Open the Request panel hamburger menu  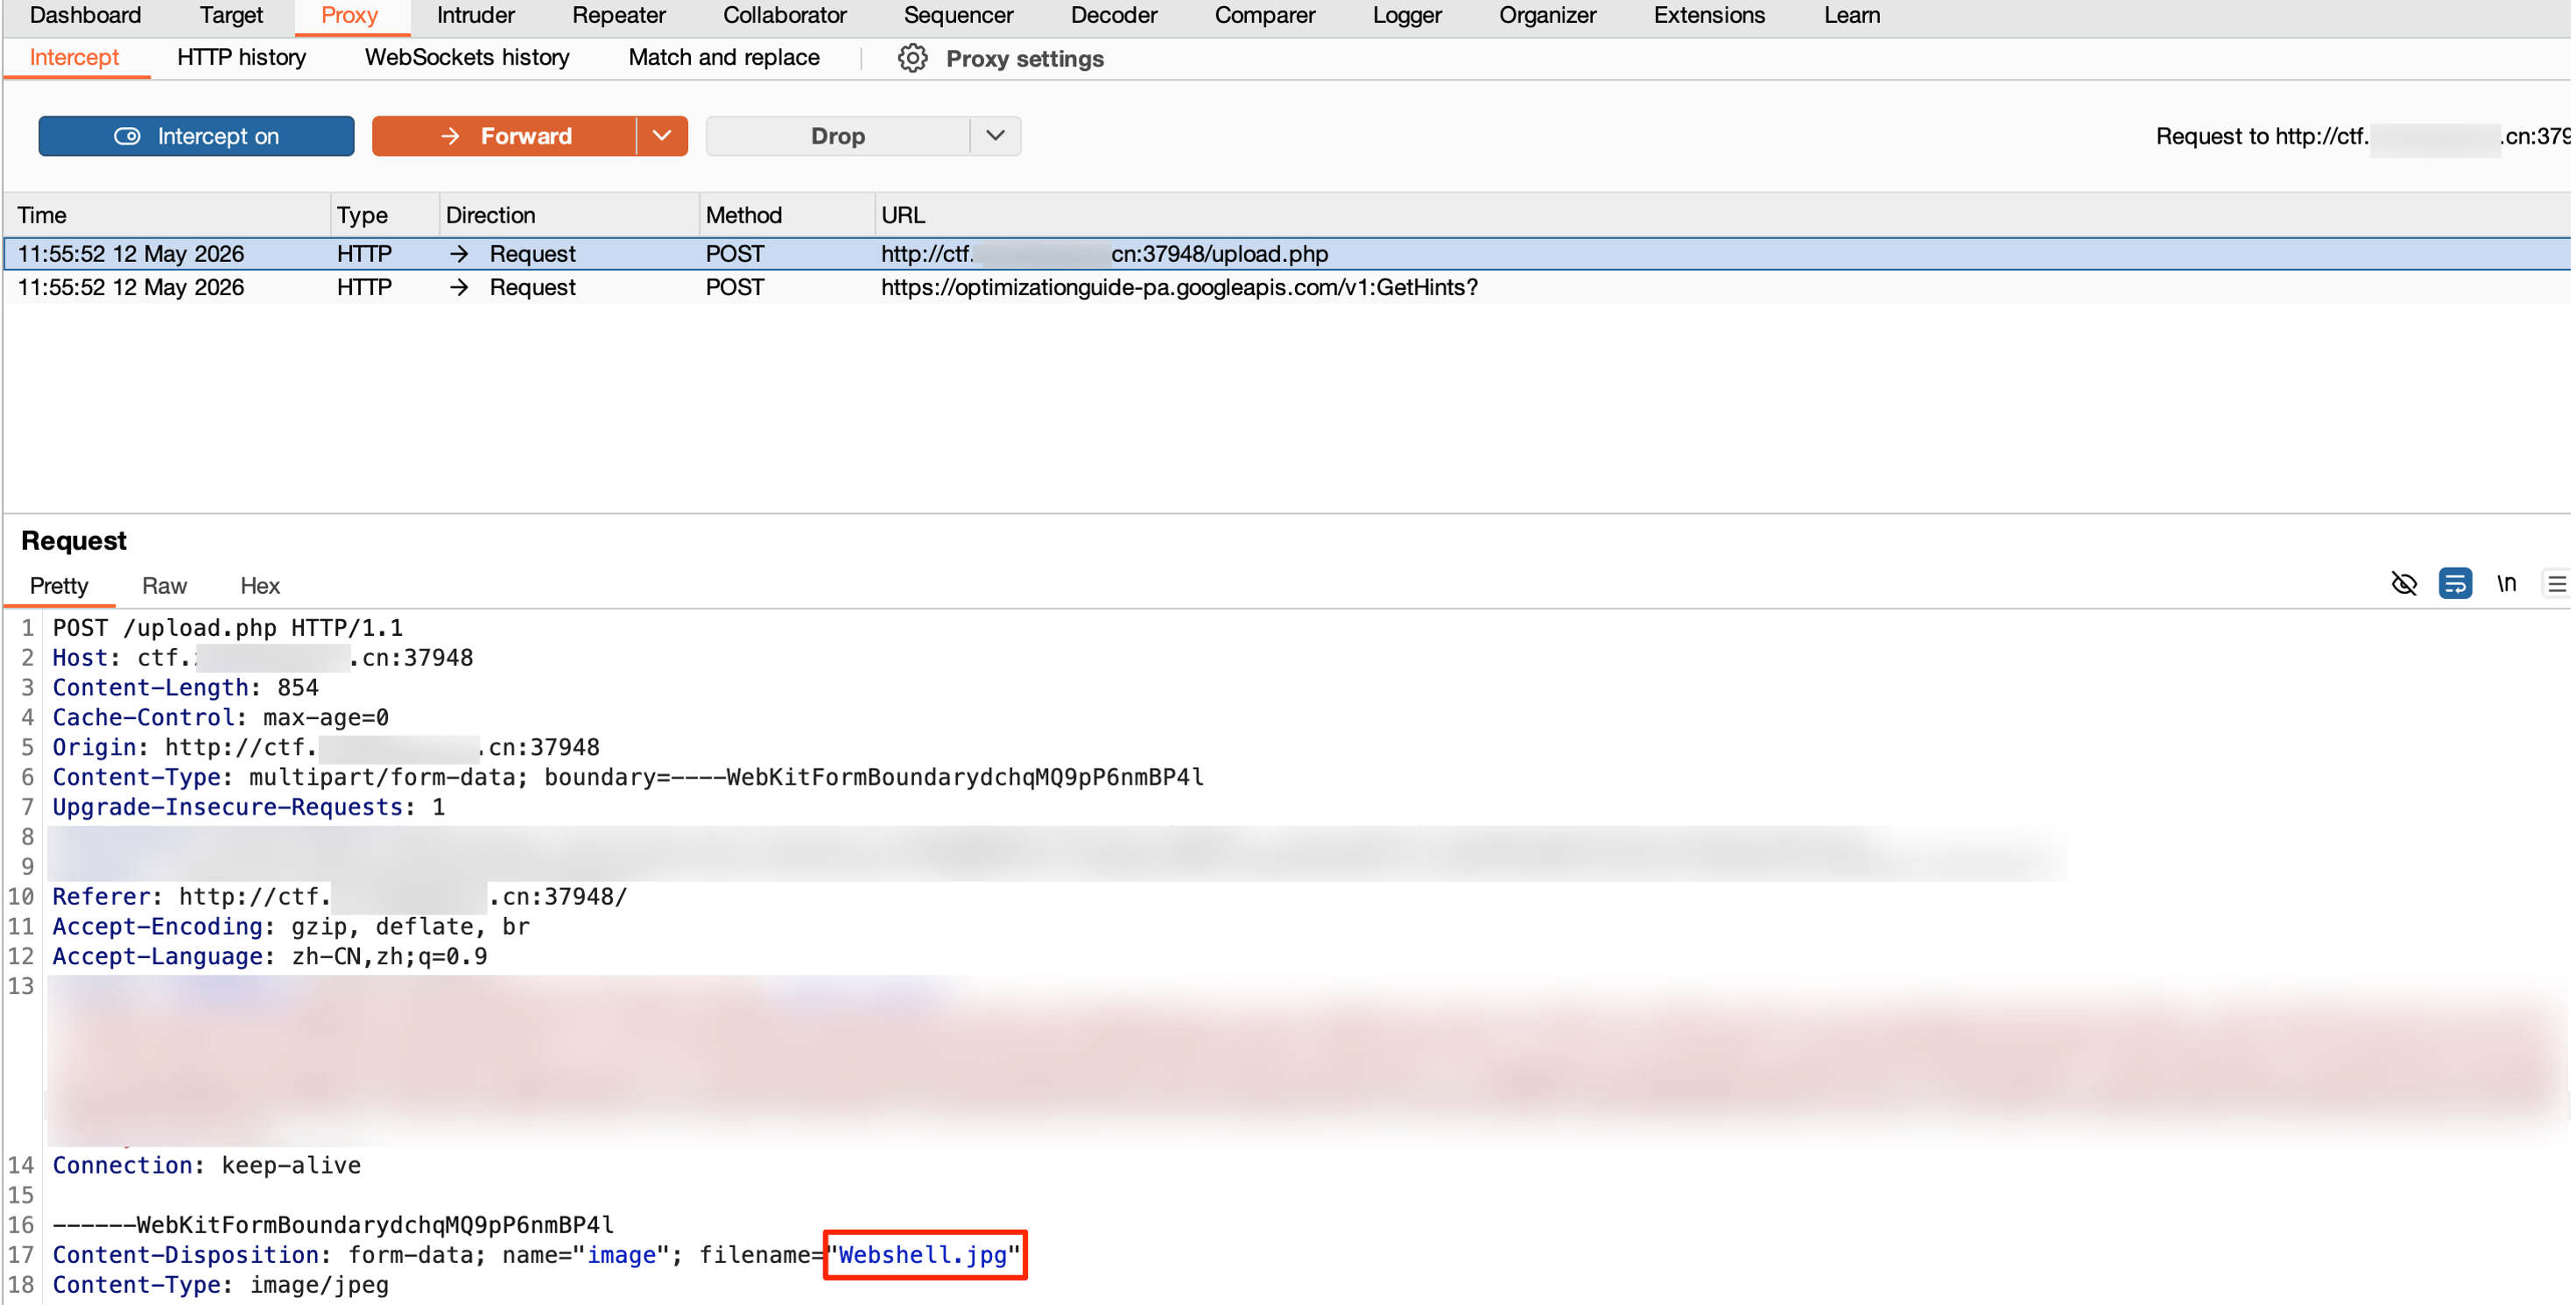(x=2557, y=584)
